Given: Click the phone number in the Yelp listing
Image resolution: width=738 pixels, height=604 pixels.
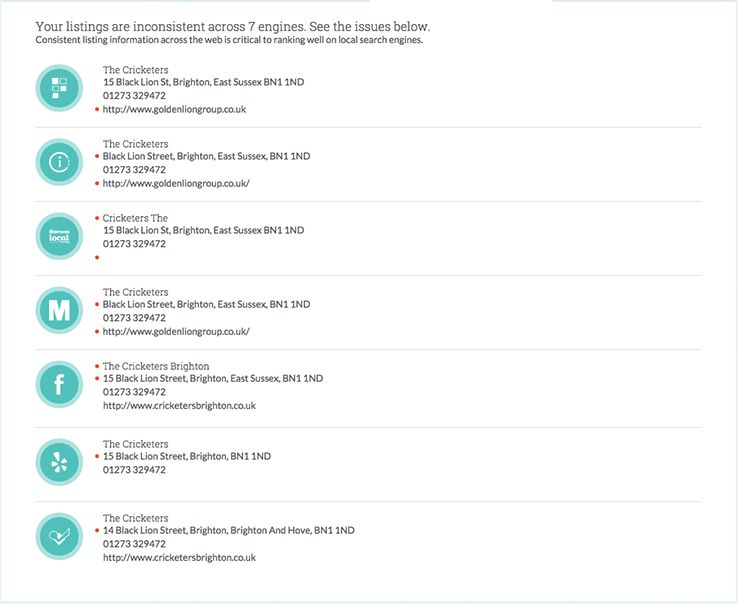Looking at the screenshot, I should 134,470.
